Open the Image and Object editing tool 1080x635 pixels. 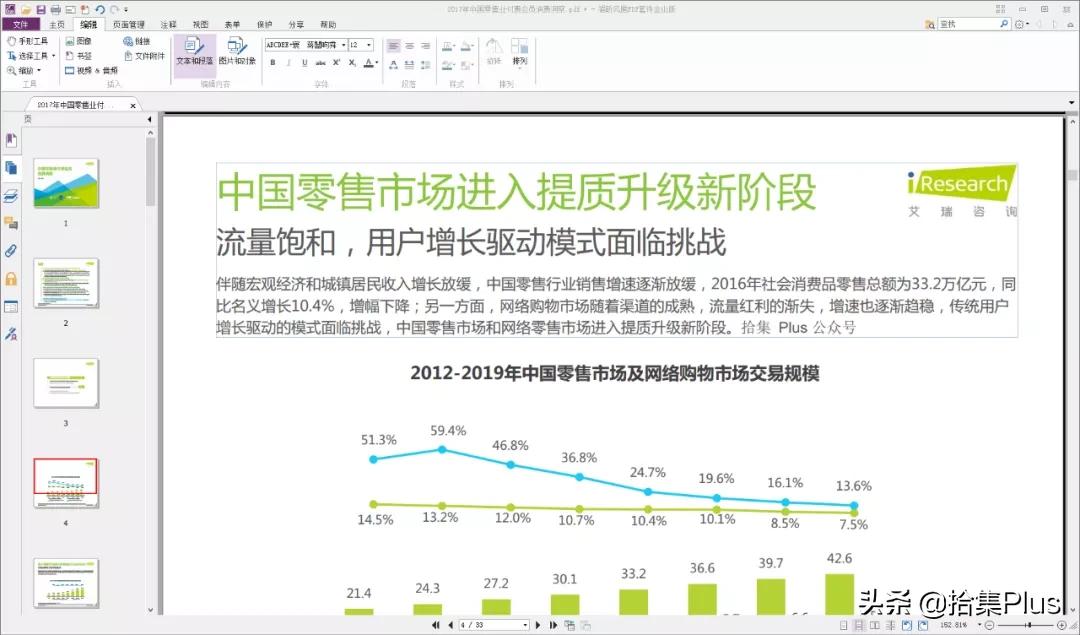[x=237, y=50]
